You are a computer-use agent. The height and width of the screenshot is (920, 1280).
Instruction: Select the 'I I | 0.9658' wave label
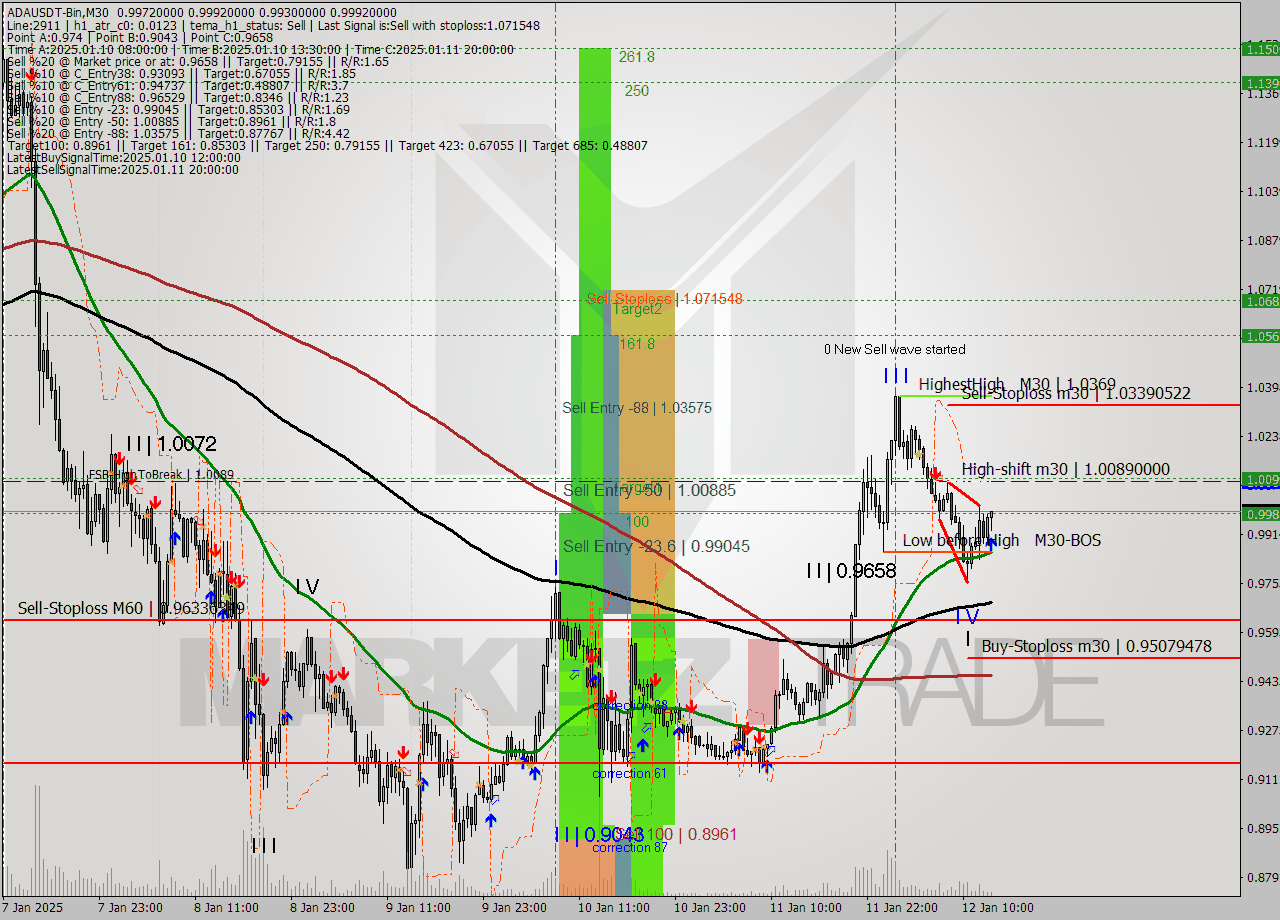point(850,571)
